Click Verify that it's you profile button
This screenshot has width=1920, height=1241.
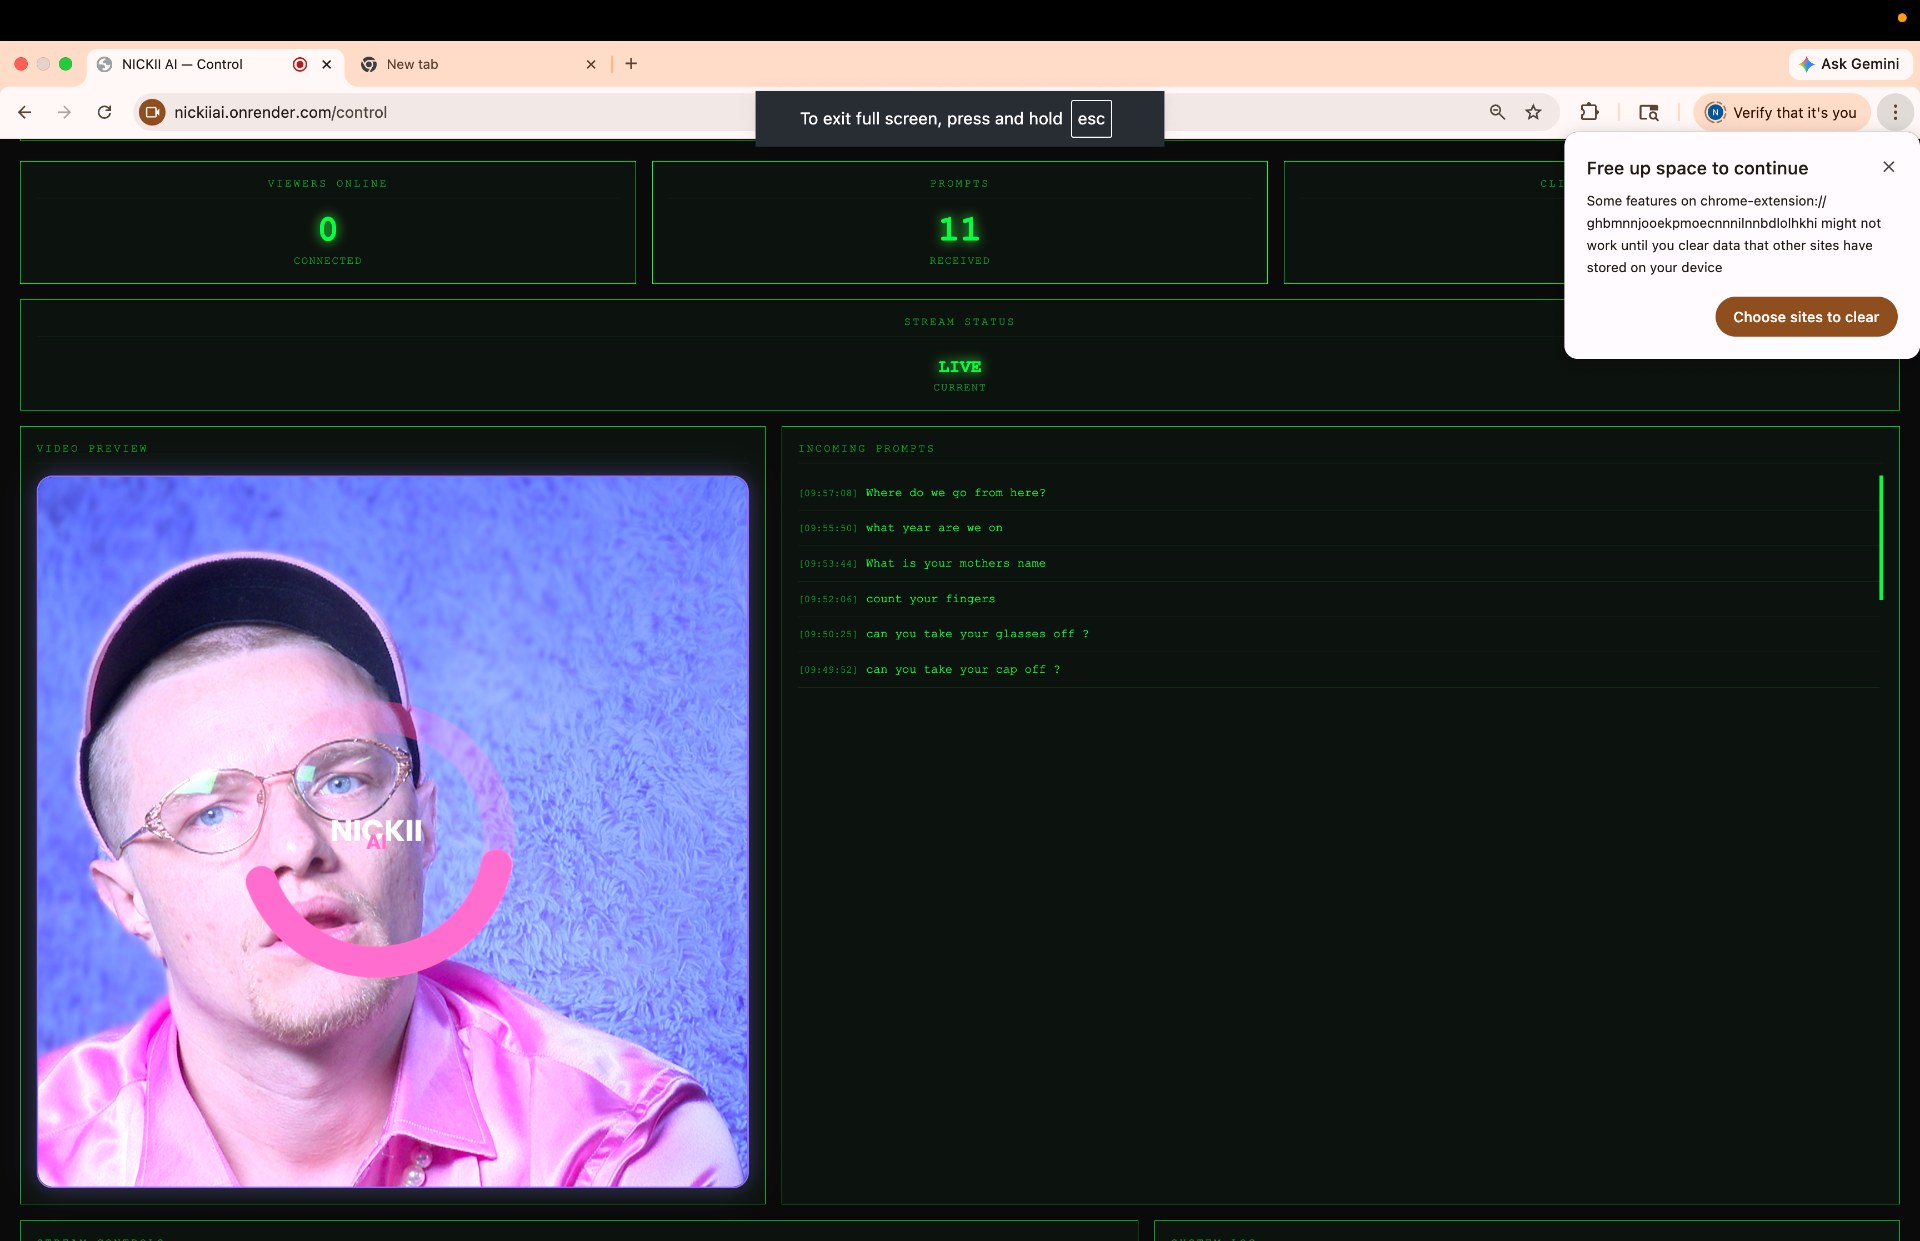tap(1781, 112)
